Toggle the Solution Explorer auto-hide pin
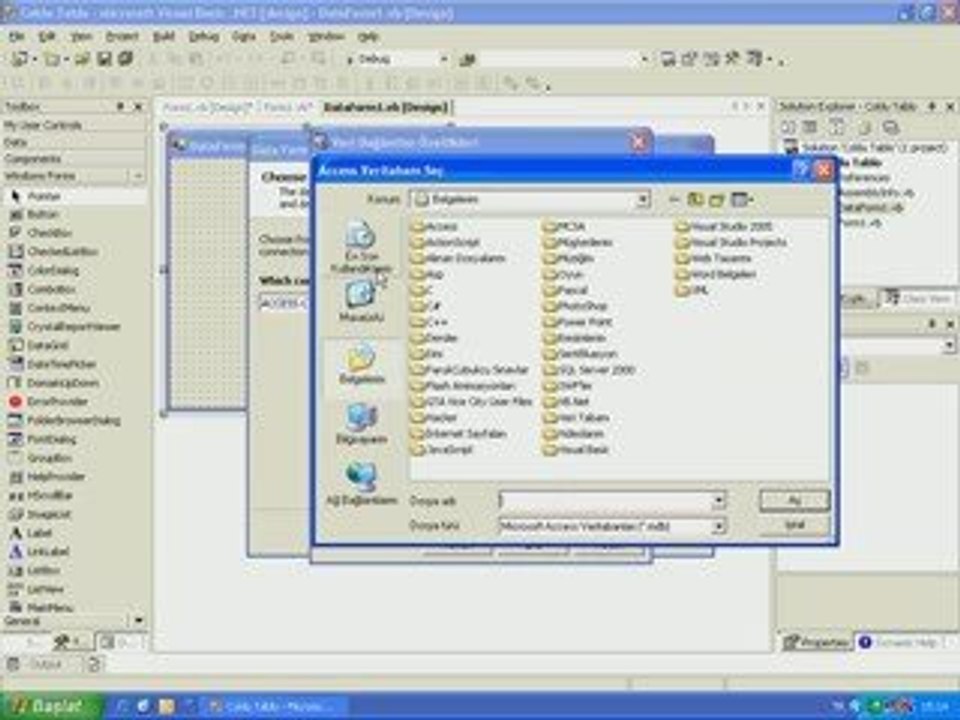This screenshot has height=720, width=960. click(932, 107)
